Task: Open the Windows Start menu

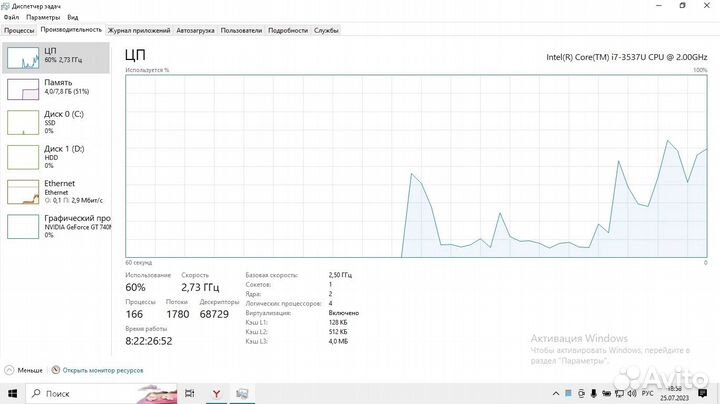Action: pyautogui.click(x=12, y=393)
